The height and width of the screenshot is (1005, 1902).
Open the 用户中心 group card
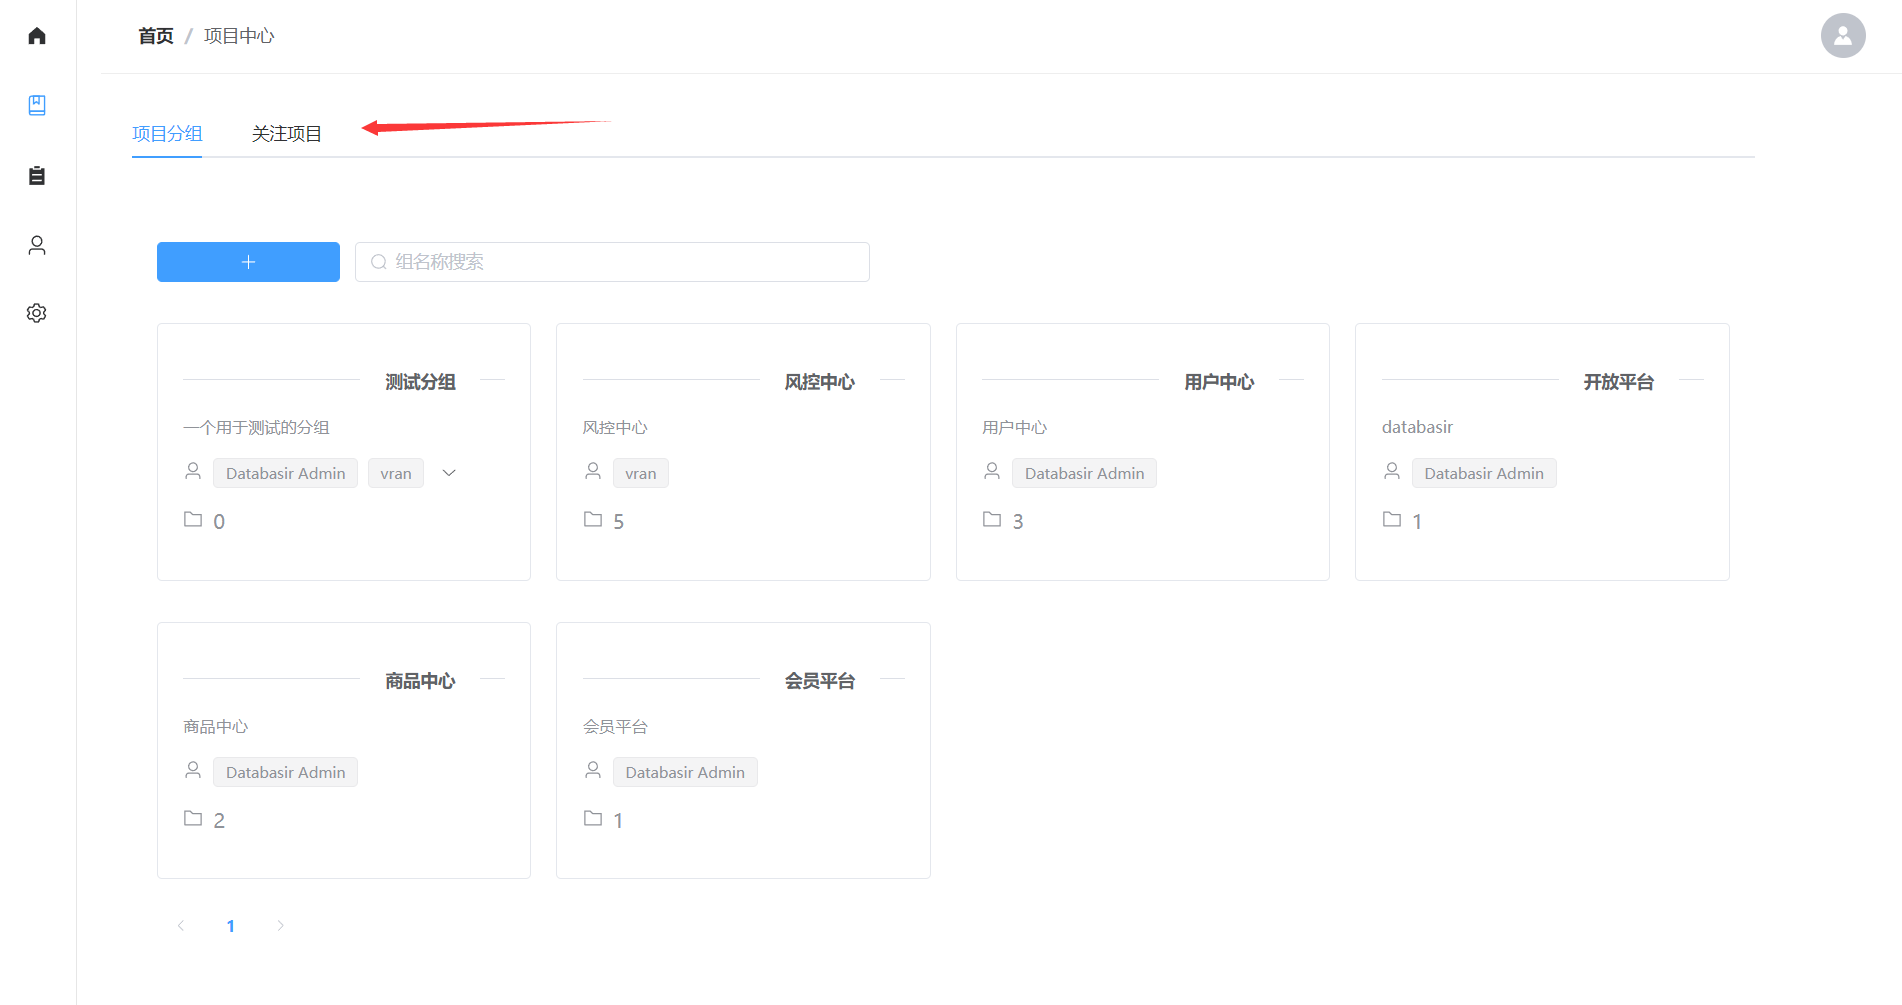coord(1142,451)
